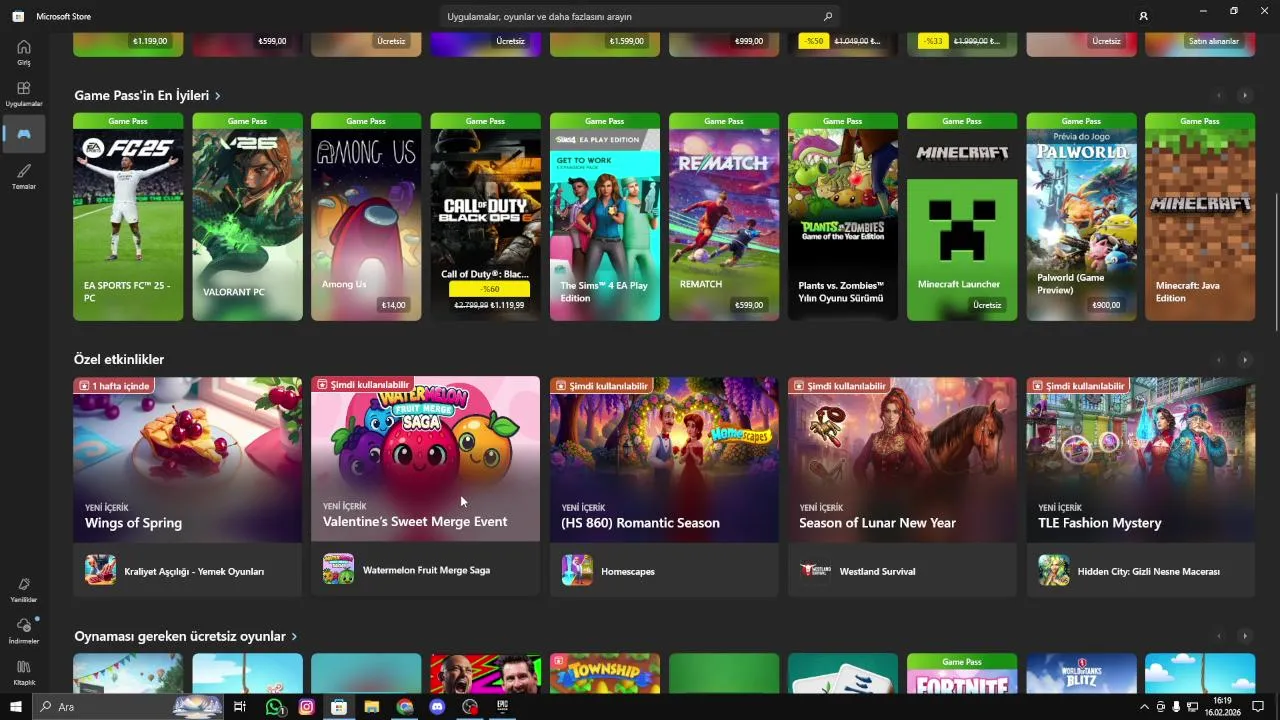Click the Kraliyet Aşçılığı app icon
The width and height of the screenshot is (1280, 720).
click(100, 570)
